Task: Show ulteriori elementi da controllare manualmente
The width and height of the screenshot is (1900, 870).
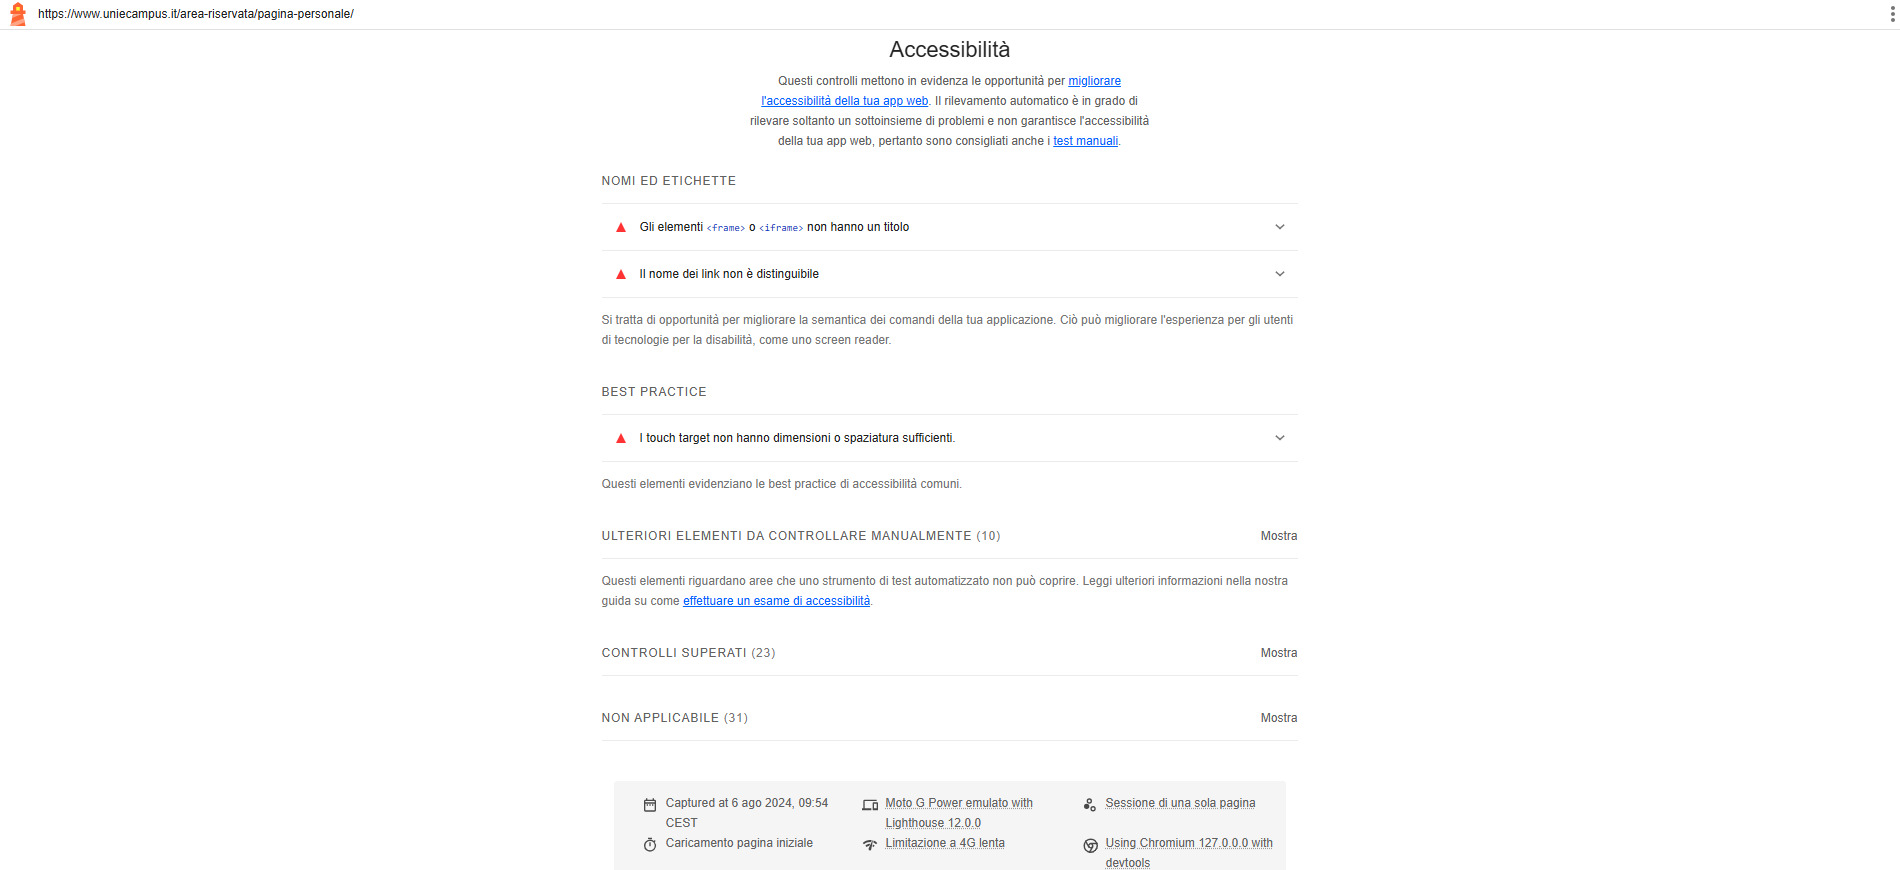Action: click(x=1278, y=536)
